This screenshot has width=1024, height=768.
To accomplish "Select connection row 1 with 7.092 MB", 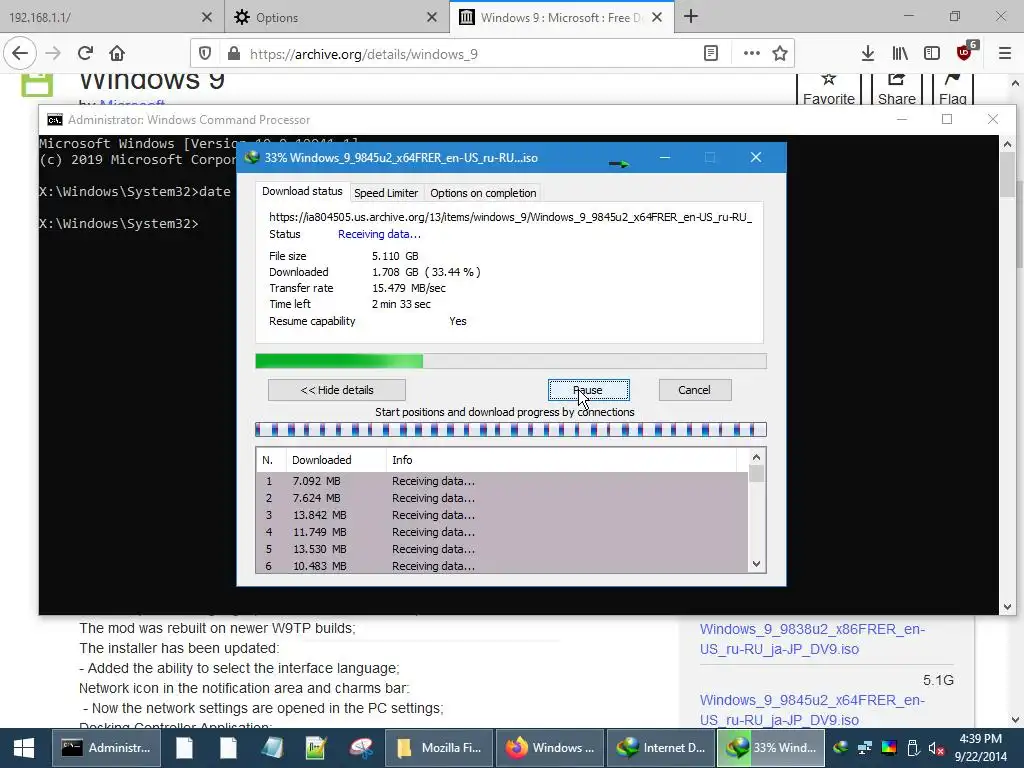I will tap(502, 481).
